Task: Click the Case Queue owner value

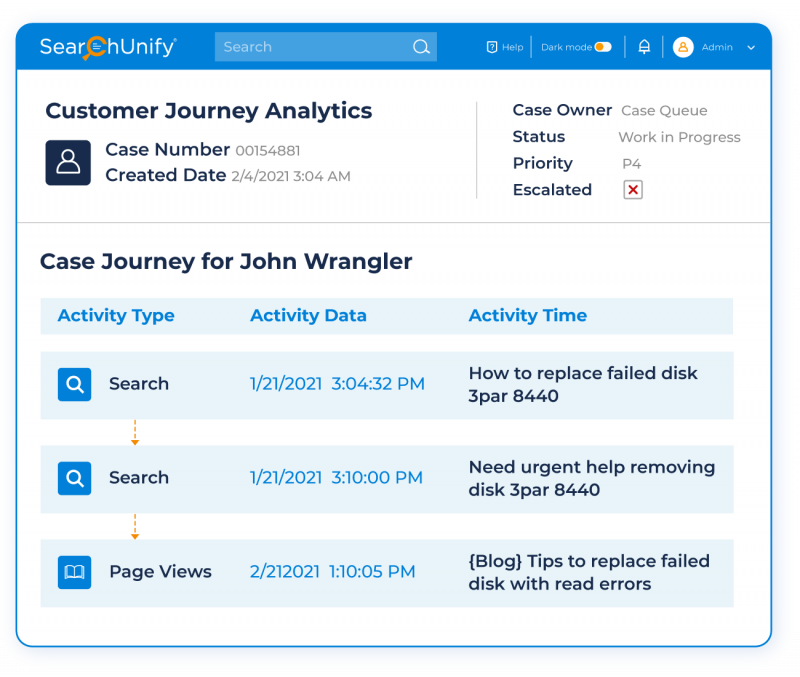Action: (x=664, y=111)
